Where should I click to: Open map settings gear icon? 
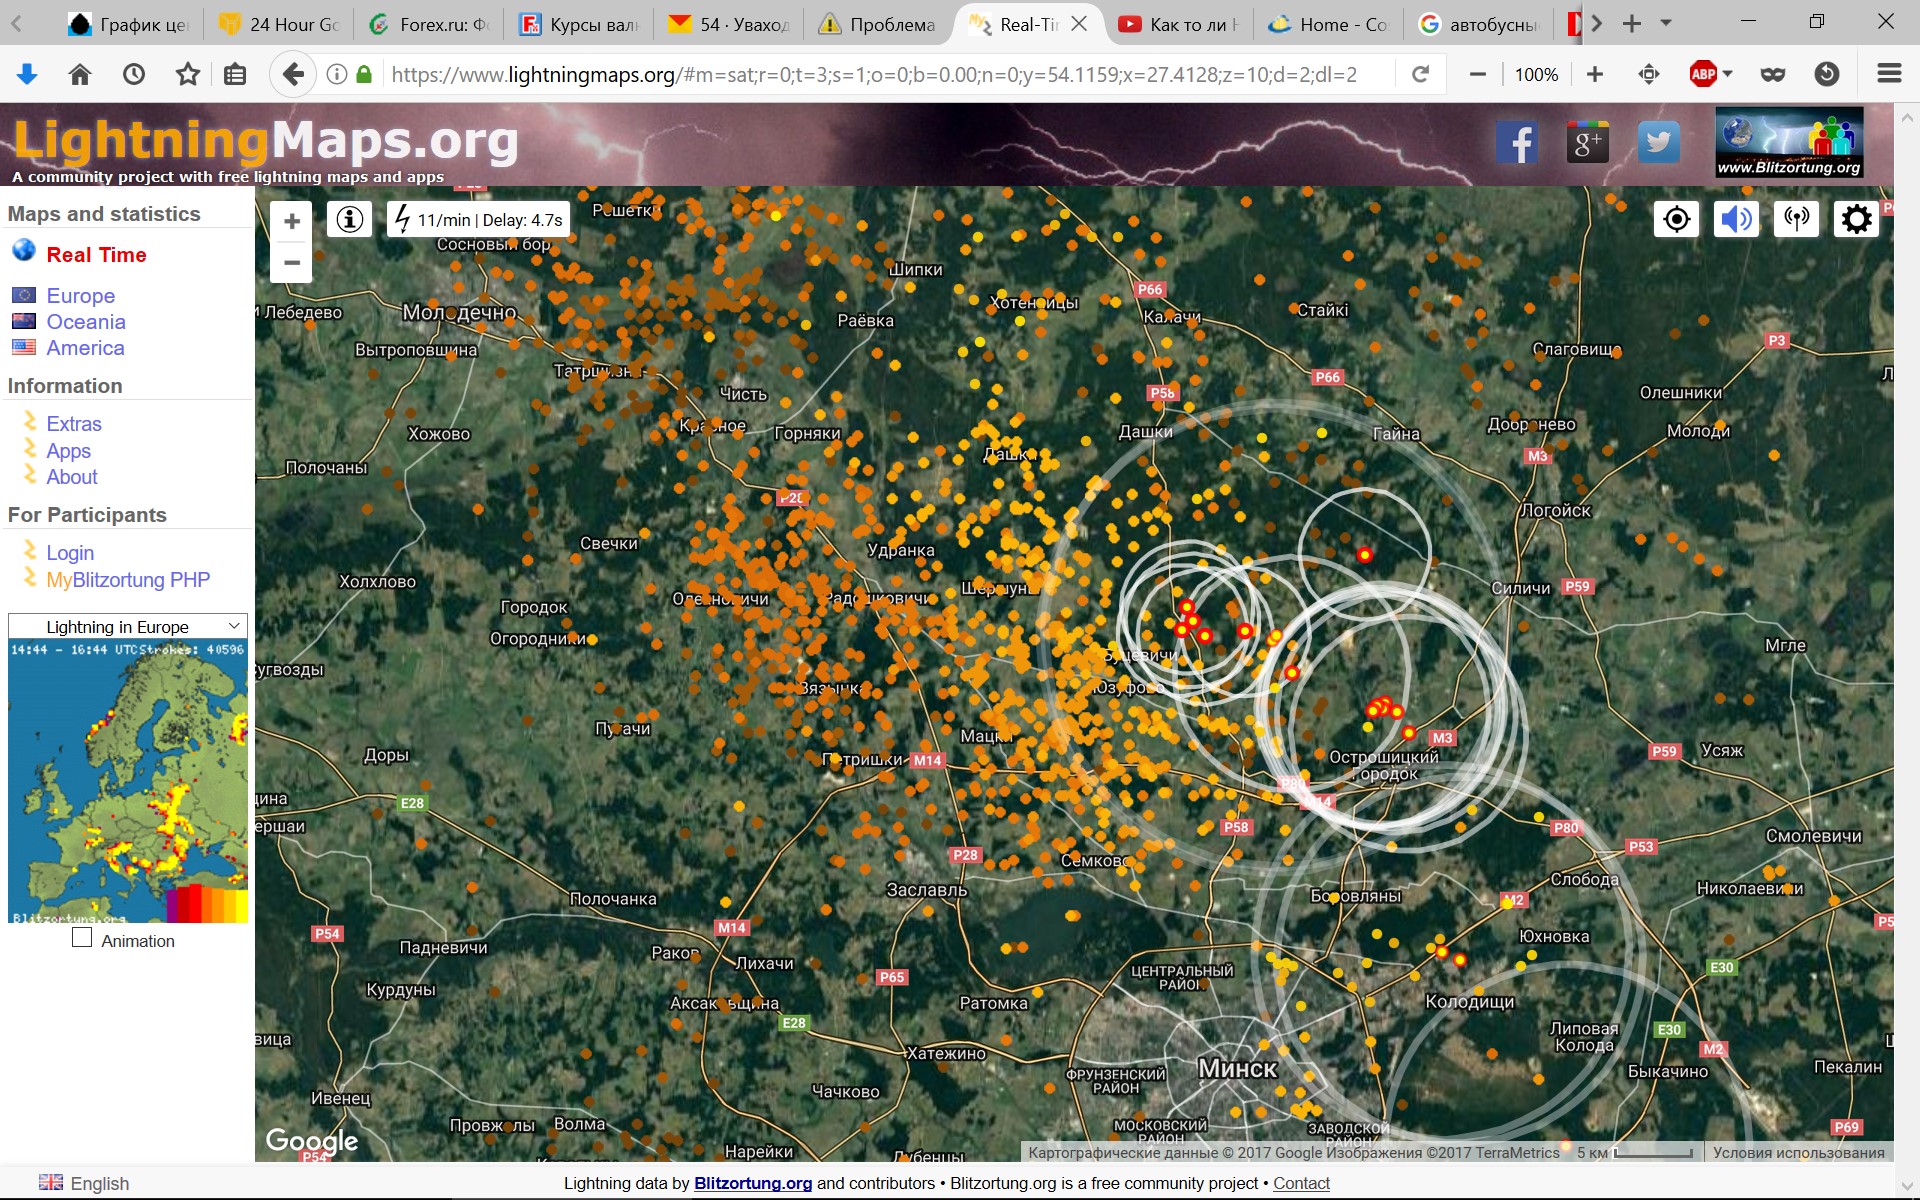pos(1856,219)
